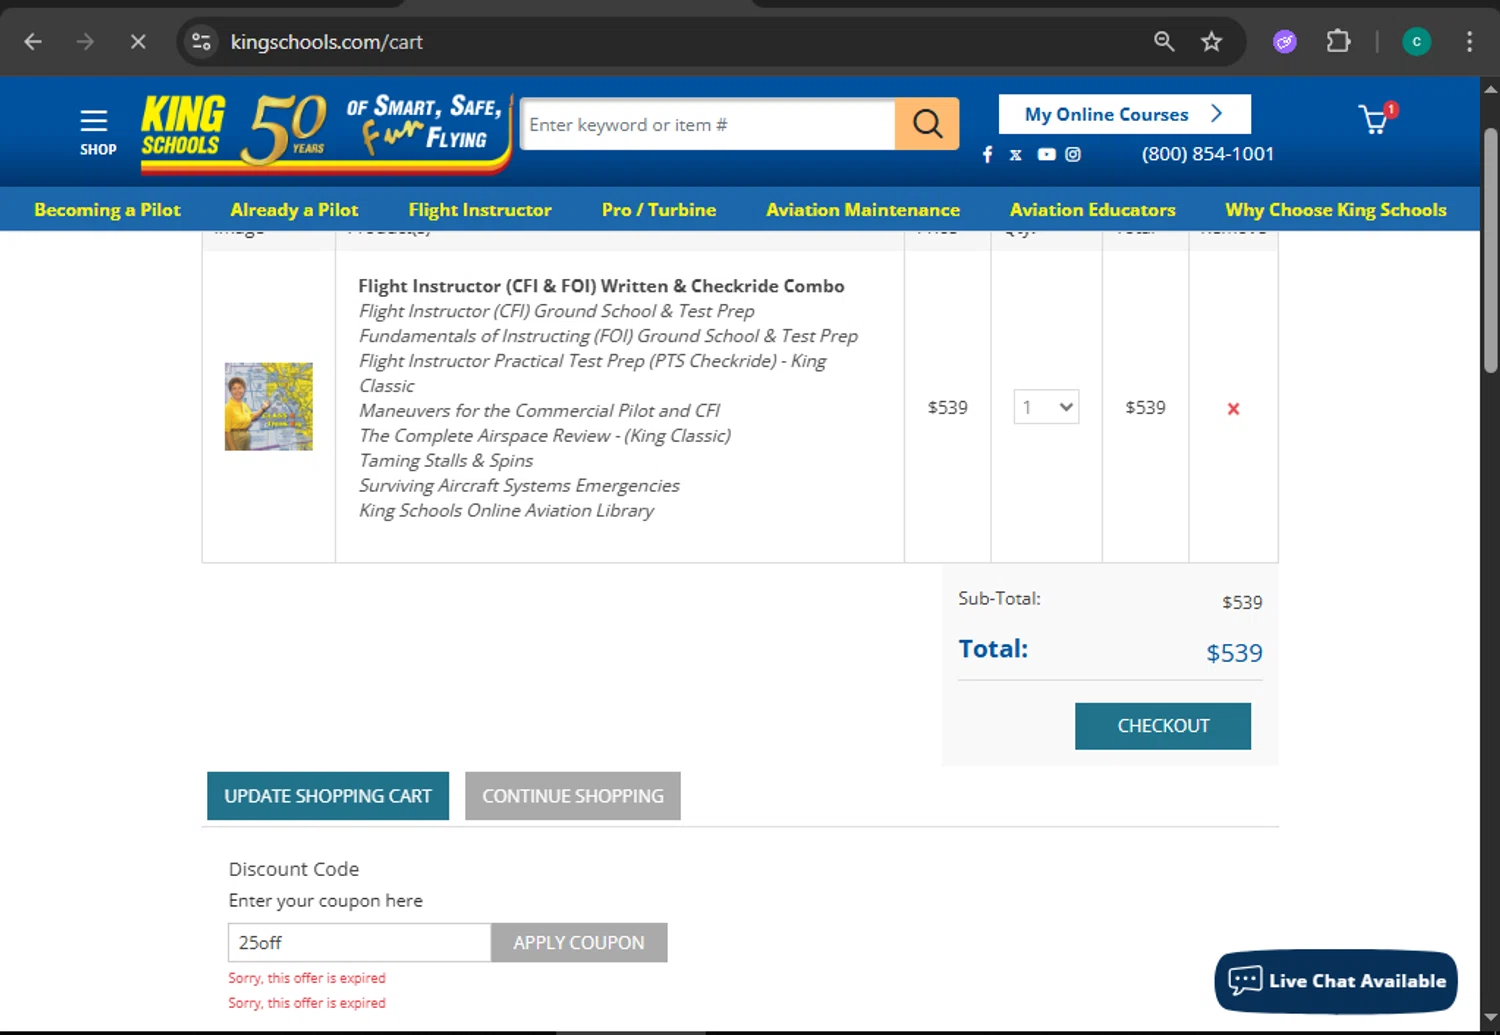Open the purple extension icon in toolbar

(1285, 42)
